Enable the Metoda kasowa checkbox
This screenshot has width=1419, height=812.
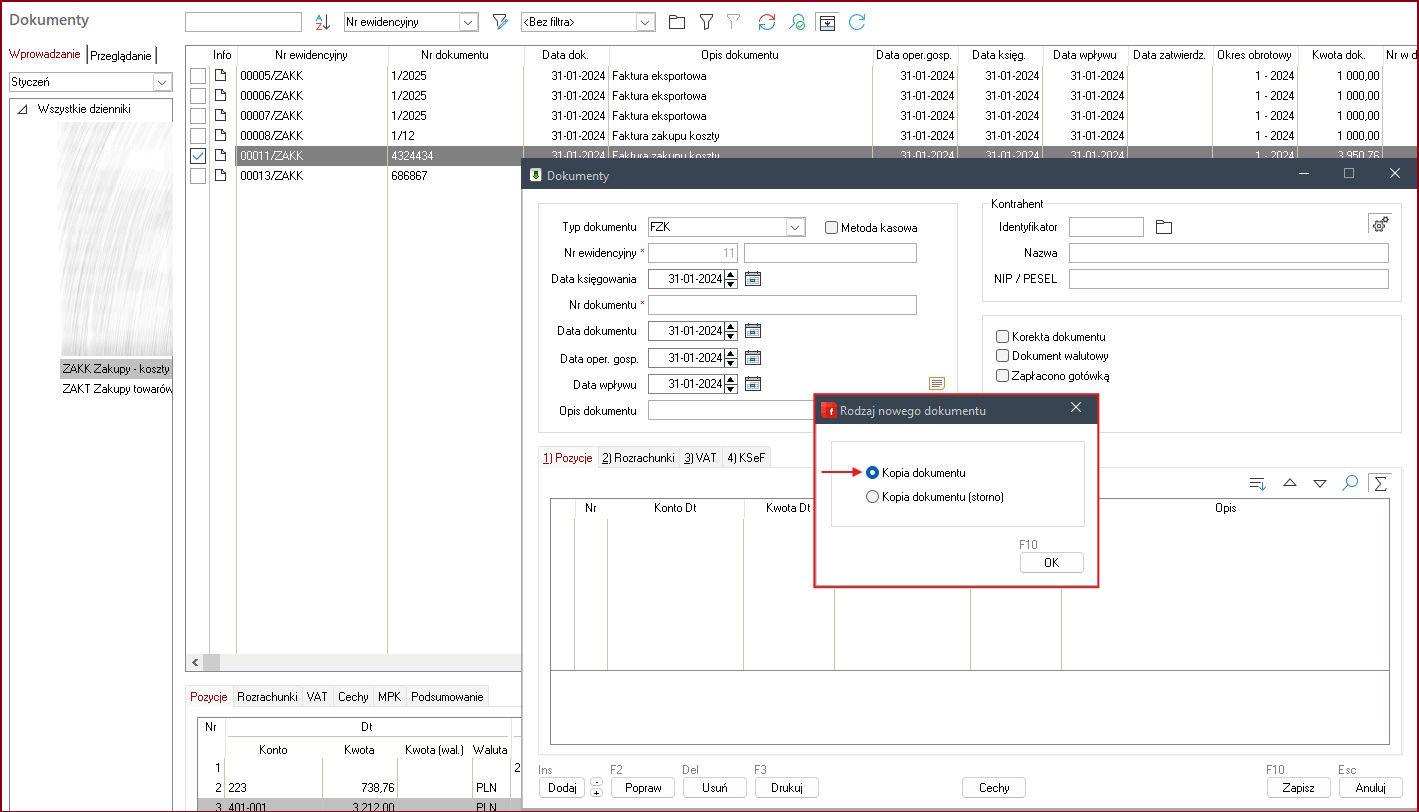point(831,228)
